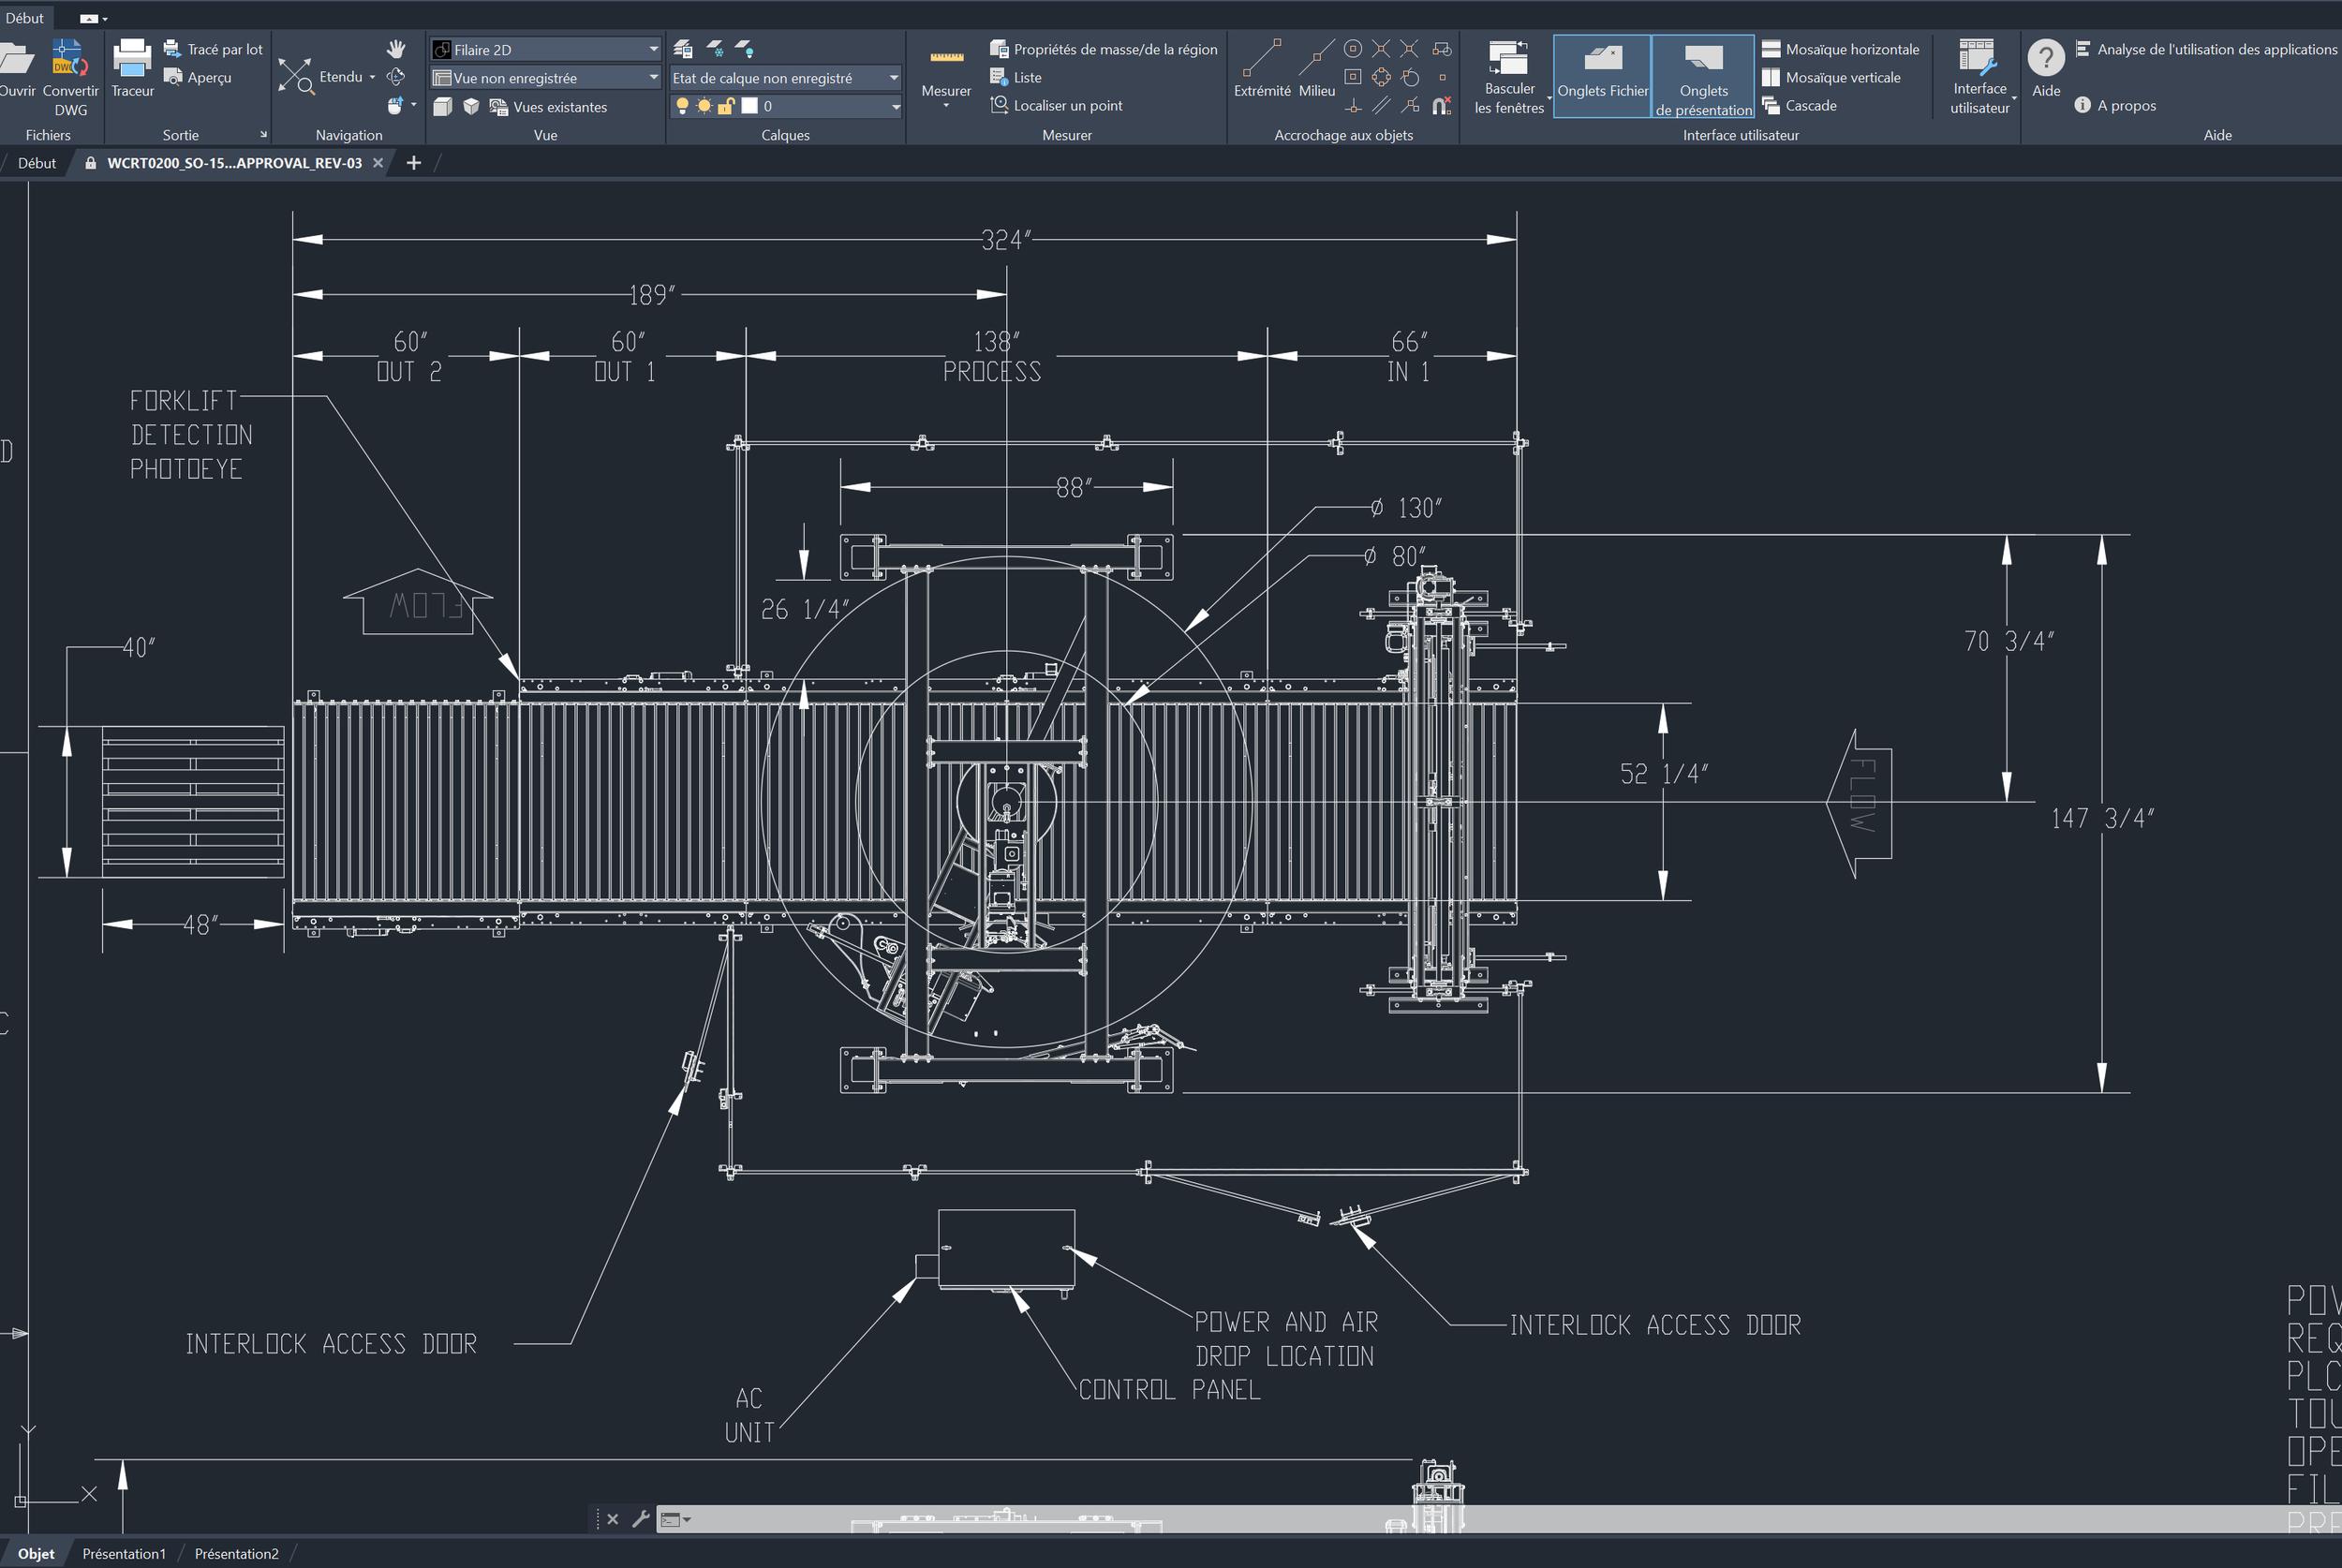Click Localiser un point tool

pos(1067,105)
